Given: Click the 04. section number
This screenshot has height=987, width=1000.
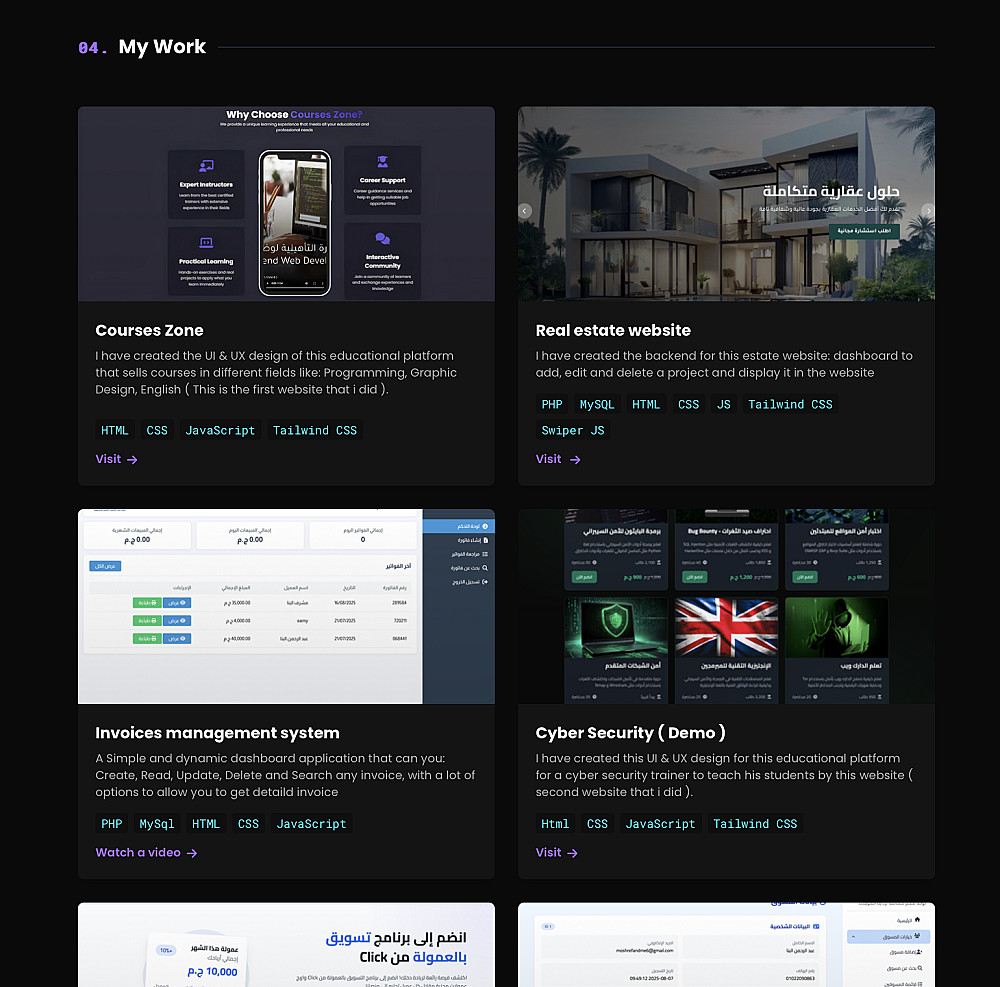Looking at the screenshot, I should point(92,48).
